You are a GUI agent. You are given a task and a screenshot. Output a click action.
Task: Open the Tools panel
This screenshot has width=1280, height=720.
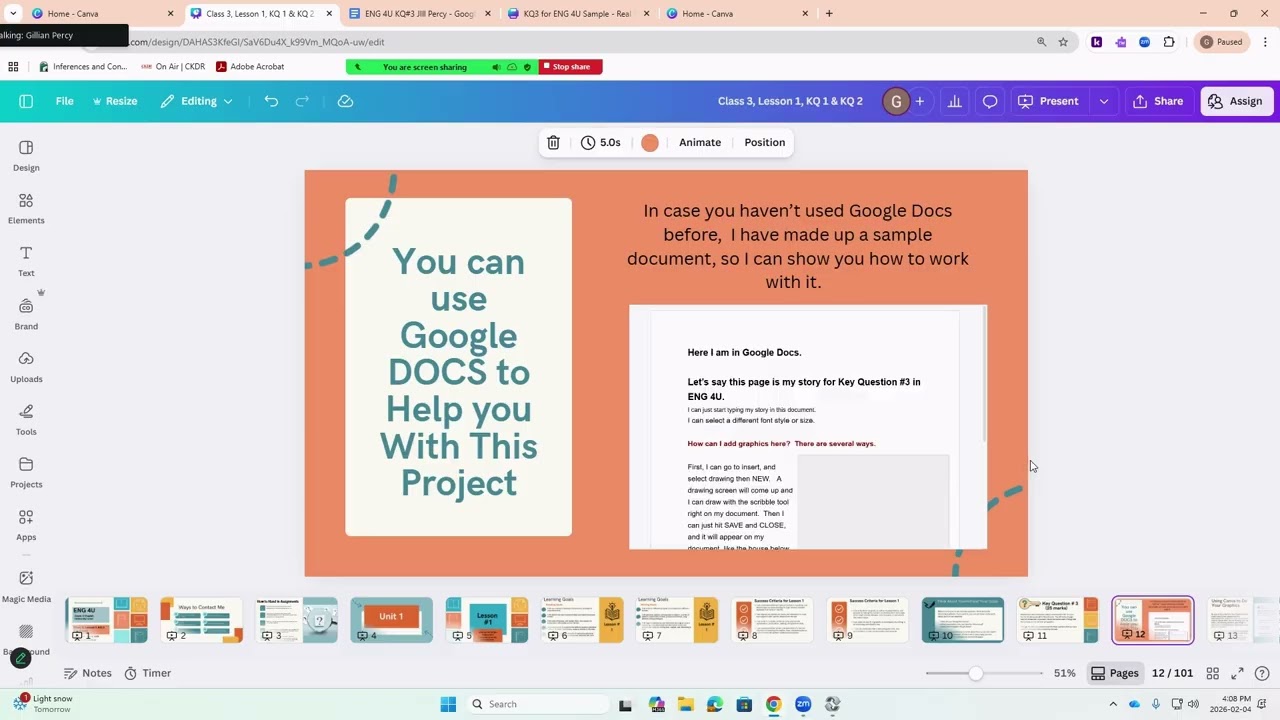pyautogui.click(x=26, y=420)
